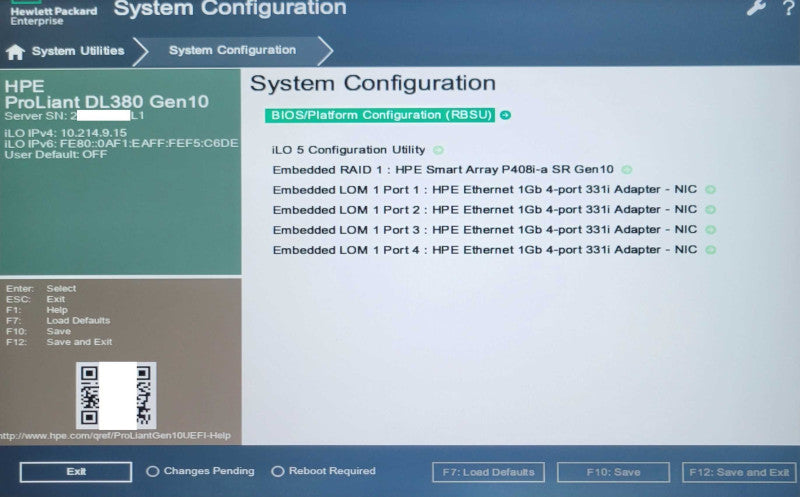Click the iLO IPv4 address 10.214.9.15
800x497 pixels.
click(x=66, y=133)
